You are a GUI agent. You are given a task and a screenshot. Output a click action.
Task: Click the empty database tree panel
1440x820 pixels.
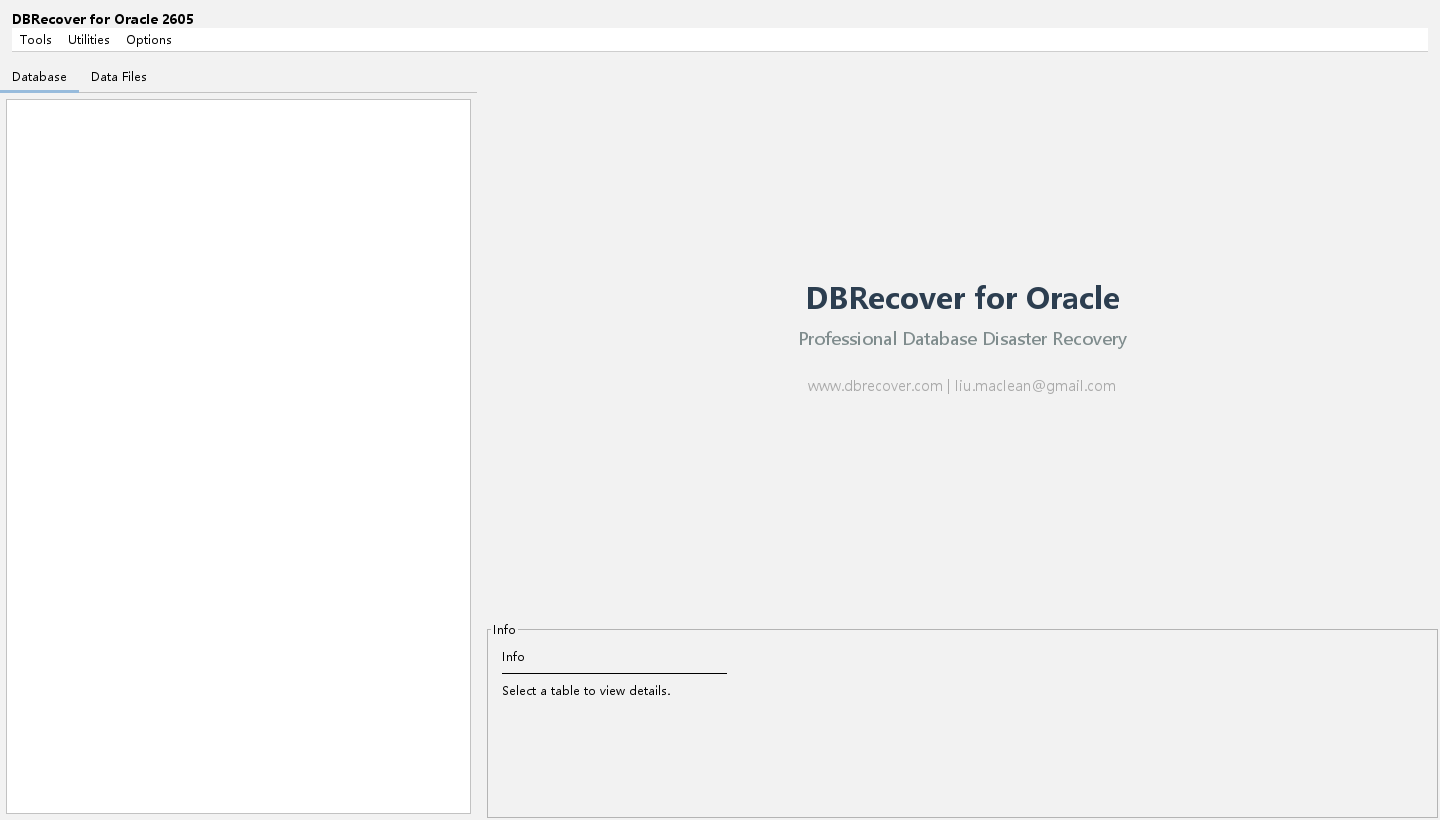(x=238, y=456)
